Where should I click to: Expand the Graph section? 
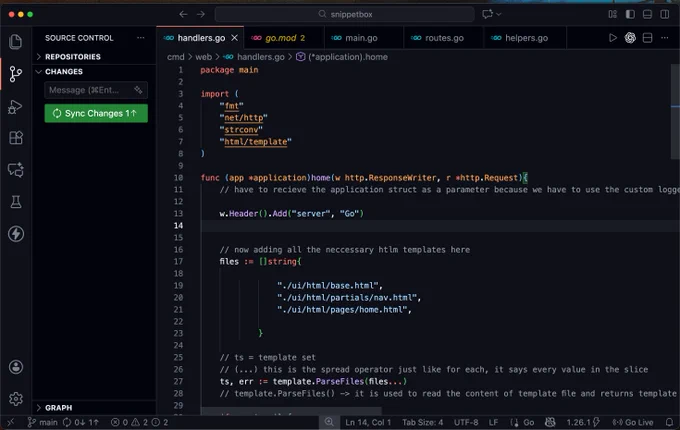pyautogui.click(x=94, y=408)
